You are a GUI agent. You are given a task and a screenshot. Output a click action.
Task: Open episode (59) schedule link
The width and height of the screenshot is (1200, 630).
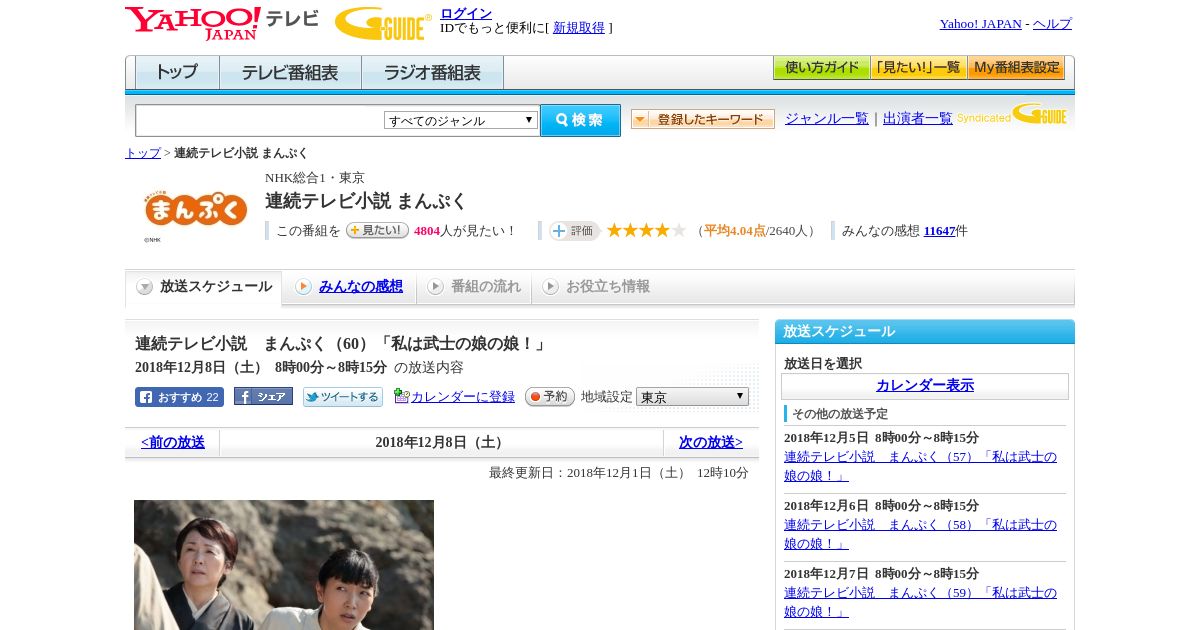coord(920,602)
